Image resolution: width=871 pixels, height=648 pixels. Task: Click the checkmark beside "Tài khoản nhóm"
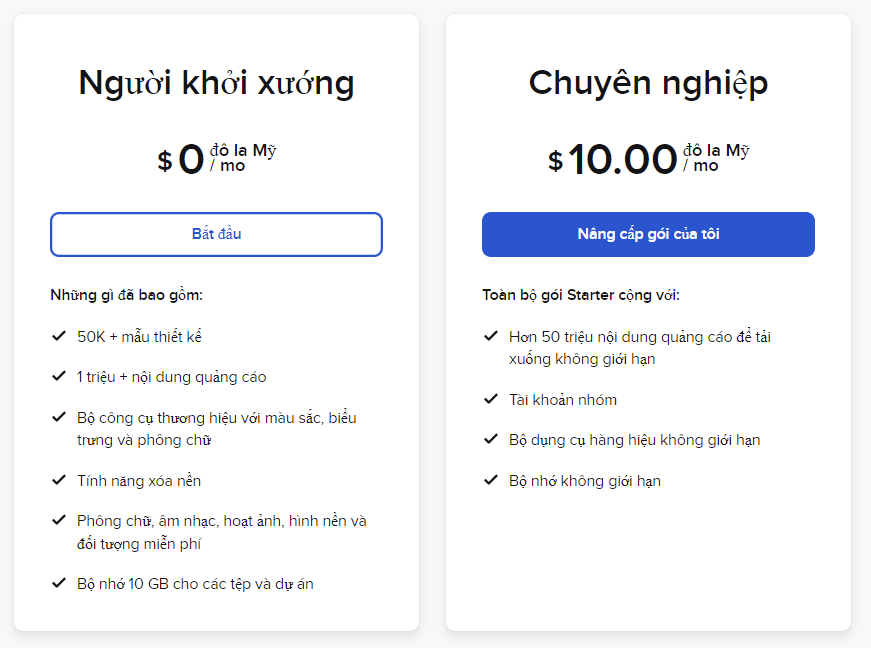pyautogui.click(x=490, y=398)
